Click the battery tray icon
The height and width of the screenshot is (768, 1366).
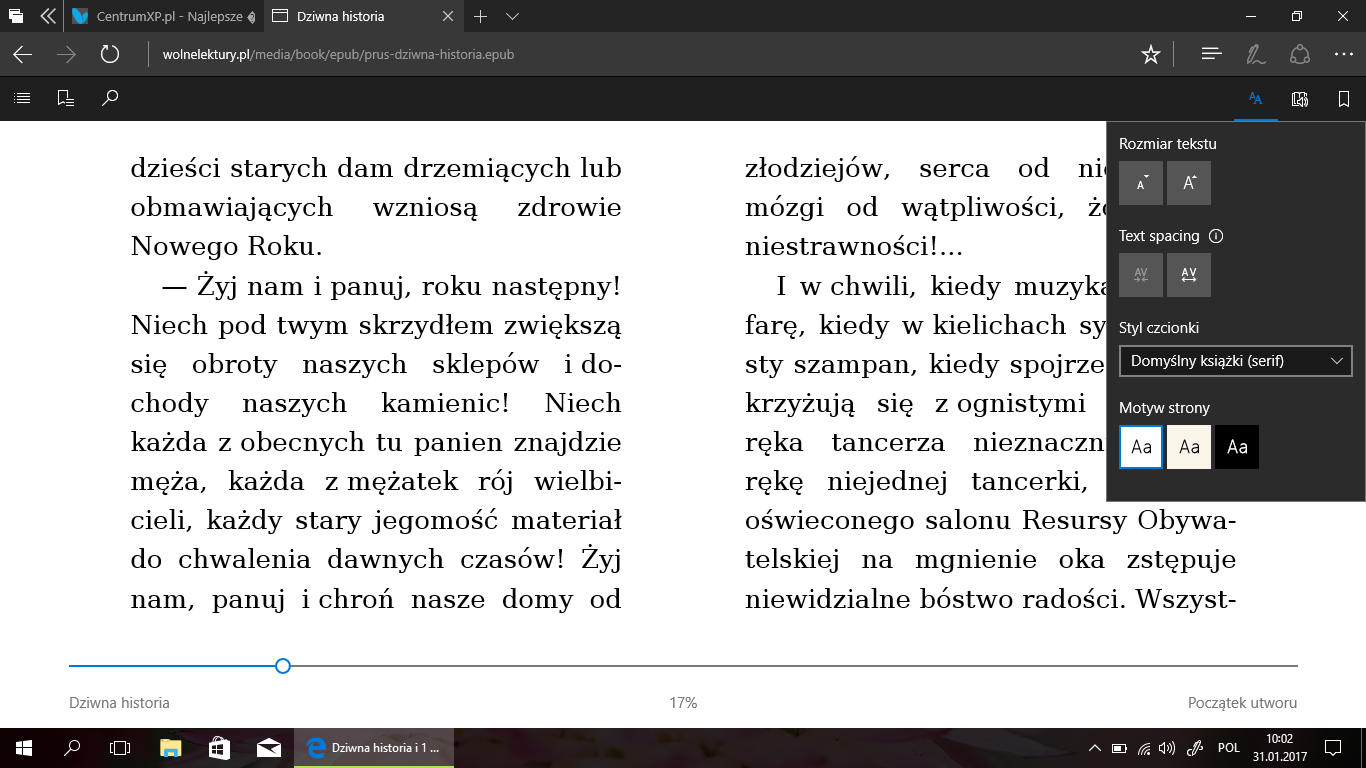coord(1120,747)
